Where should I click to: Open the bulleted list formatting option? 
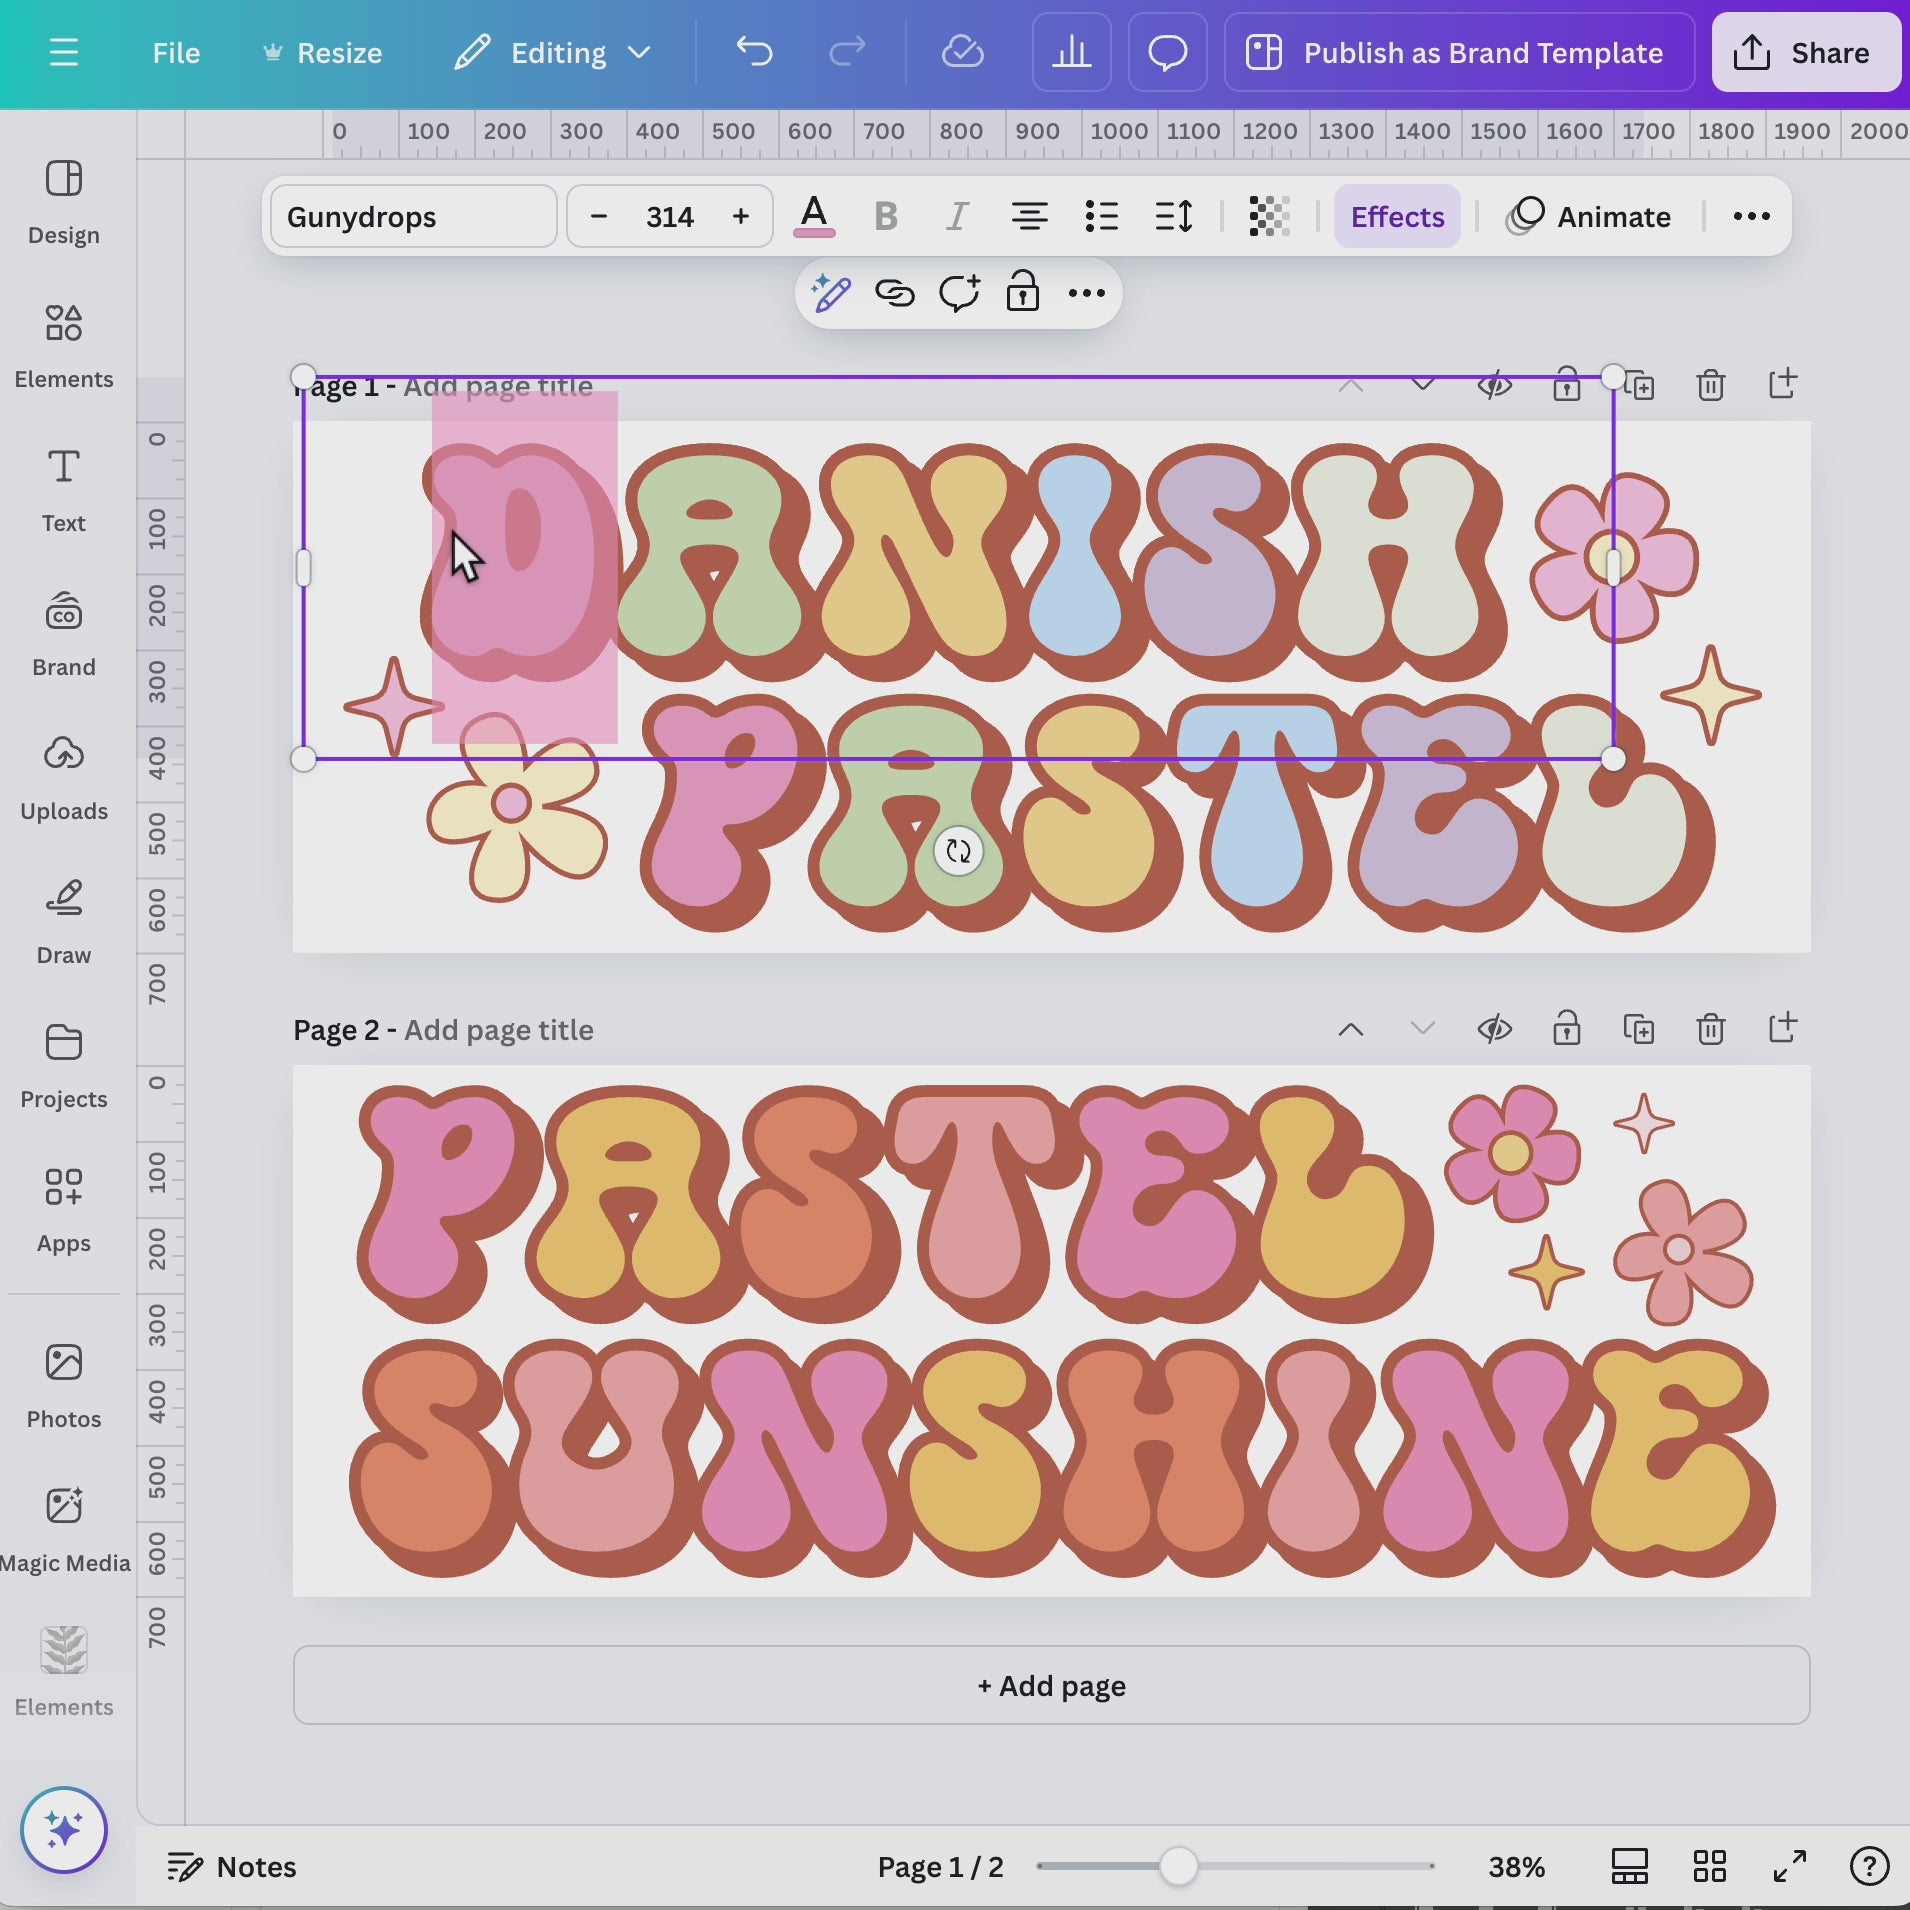pyautogui.click(x=1101, y=217)
